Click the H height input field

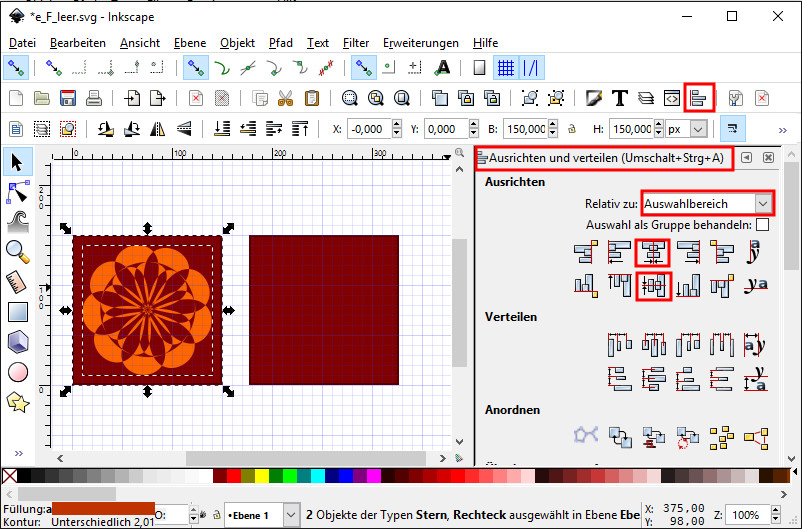pyautogui.click(x=632, y=129)
